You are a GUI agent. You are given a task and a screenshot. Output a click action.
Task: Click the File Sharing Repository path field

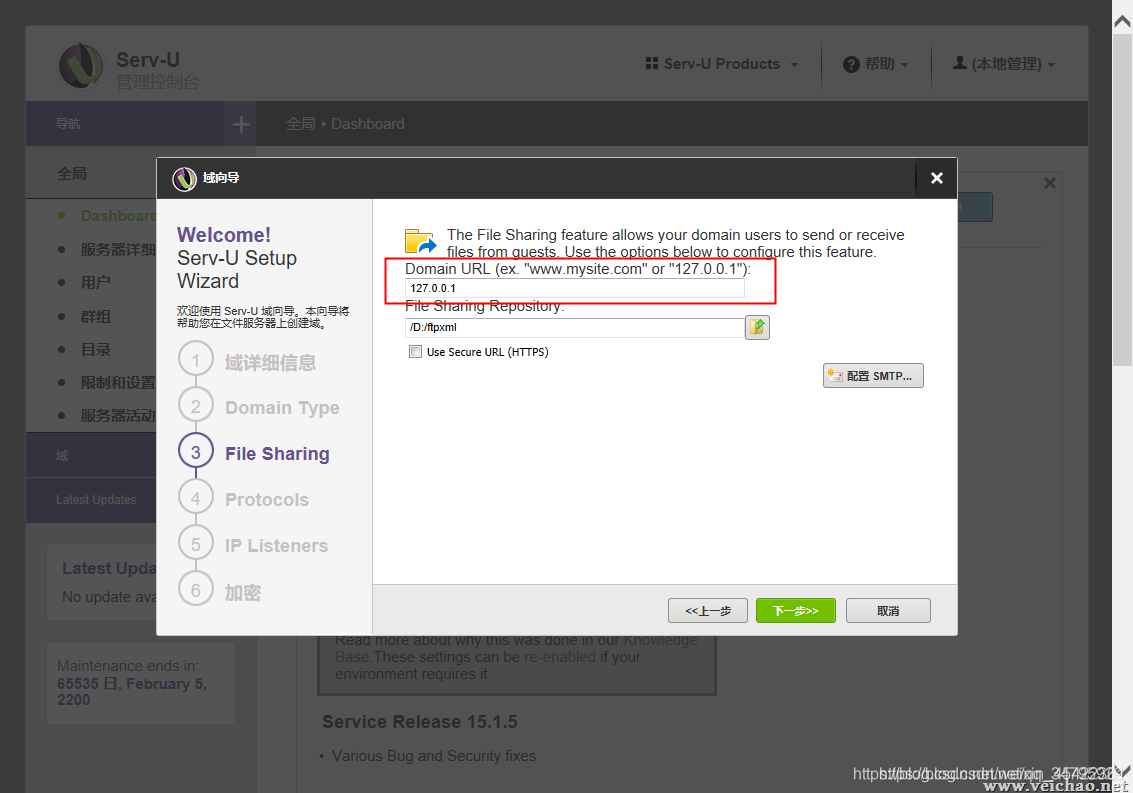pos(574,327)
